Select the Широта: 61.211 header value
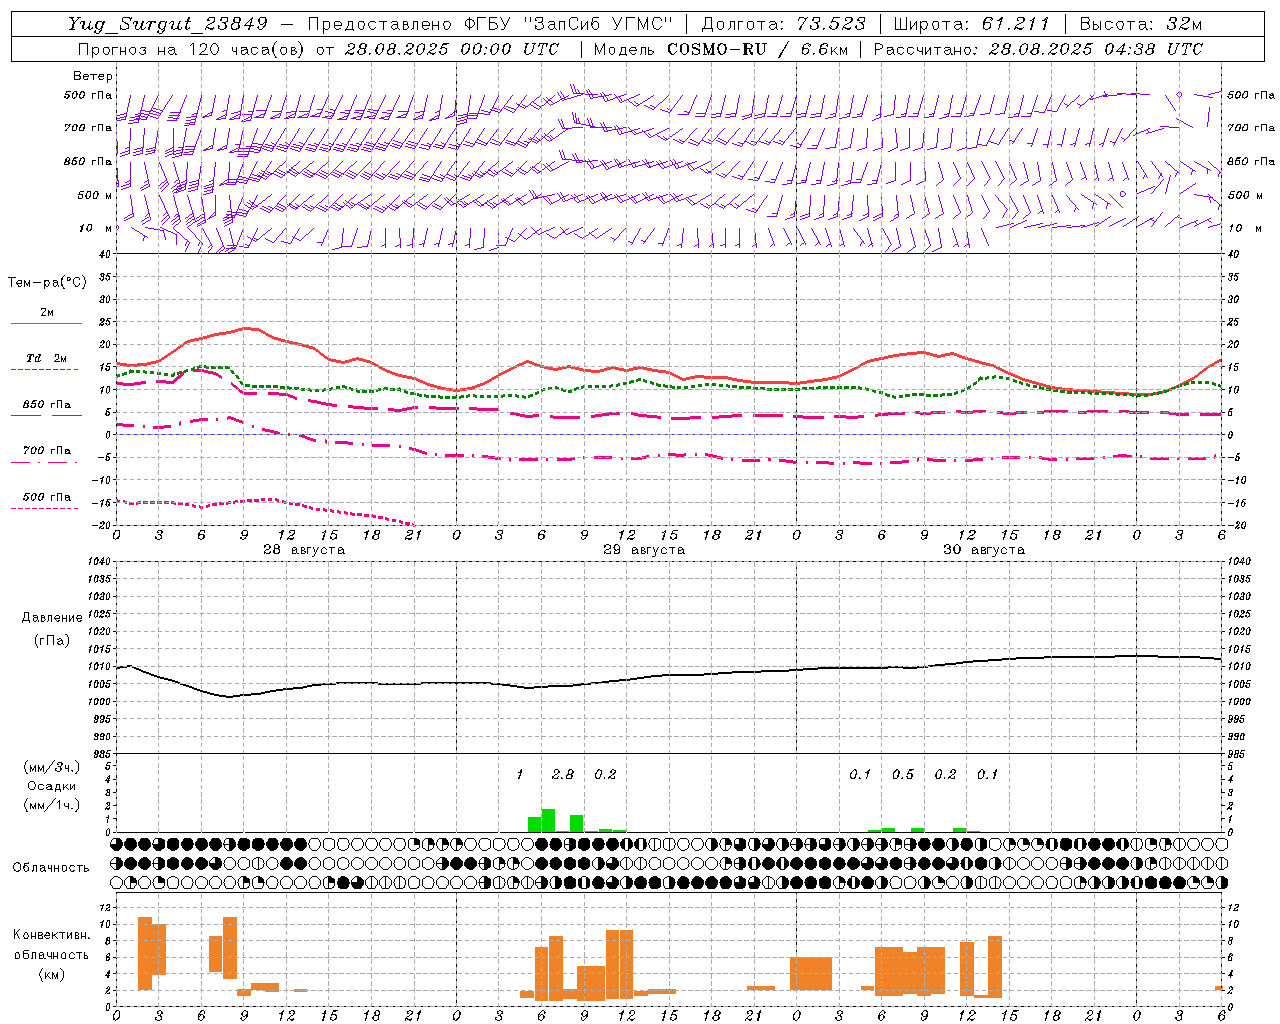The height and width of the screenshot is (1024, 1280). [x=971, y=24]
